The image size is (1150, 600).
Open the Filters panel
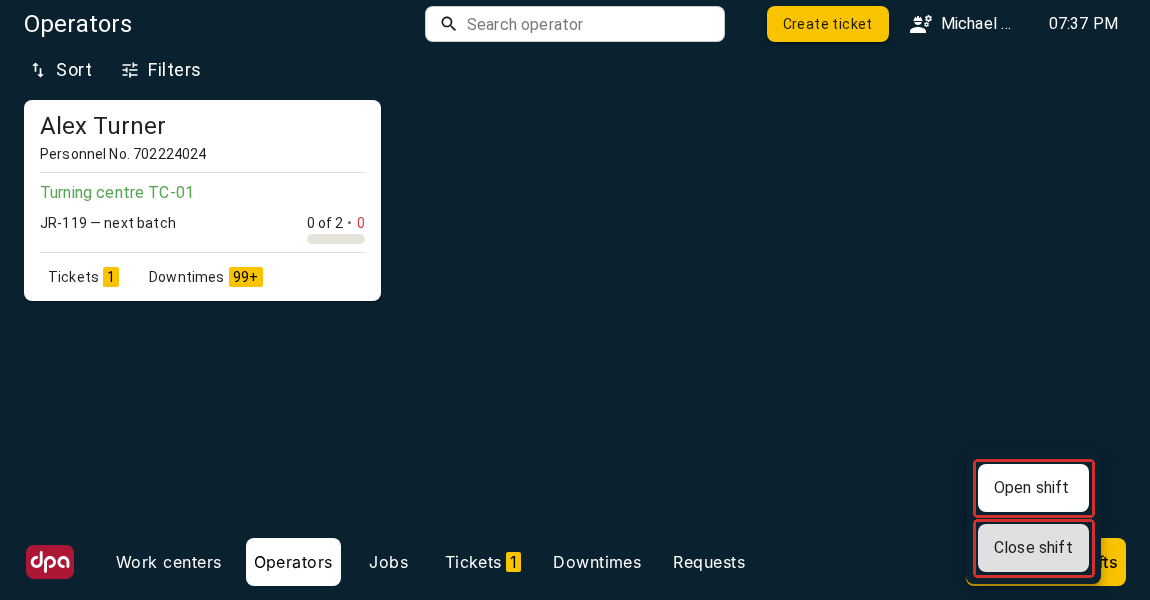161,70
